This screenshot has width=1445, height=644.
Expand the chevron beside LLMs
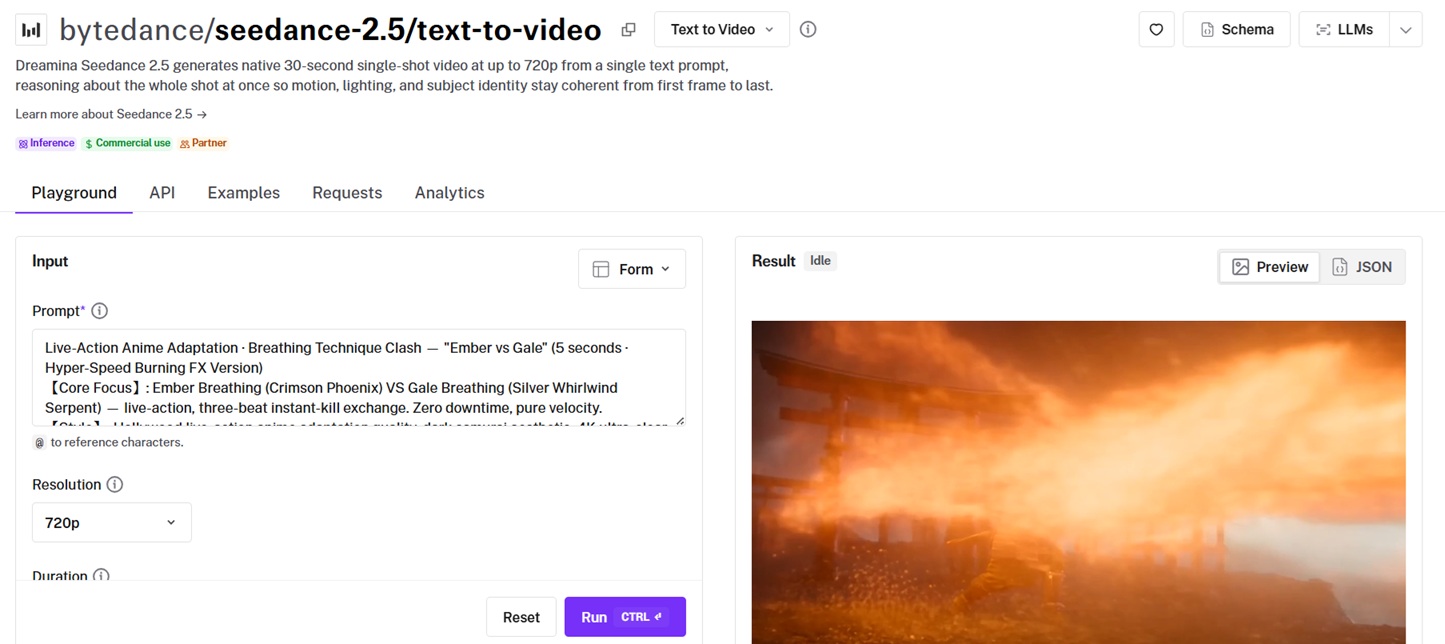point(1405,30)
